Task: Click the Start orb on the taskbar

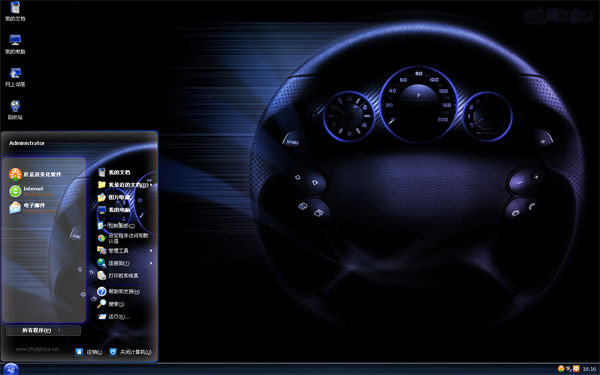Action: [x=10, y=369]
